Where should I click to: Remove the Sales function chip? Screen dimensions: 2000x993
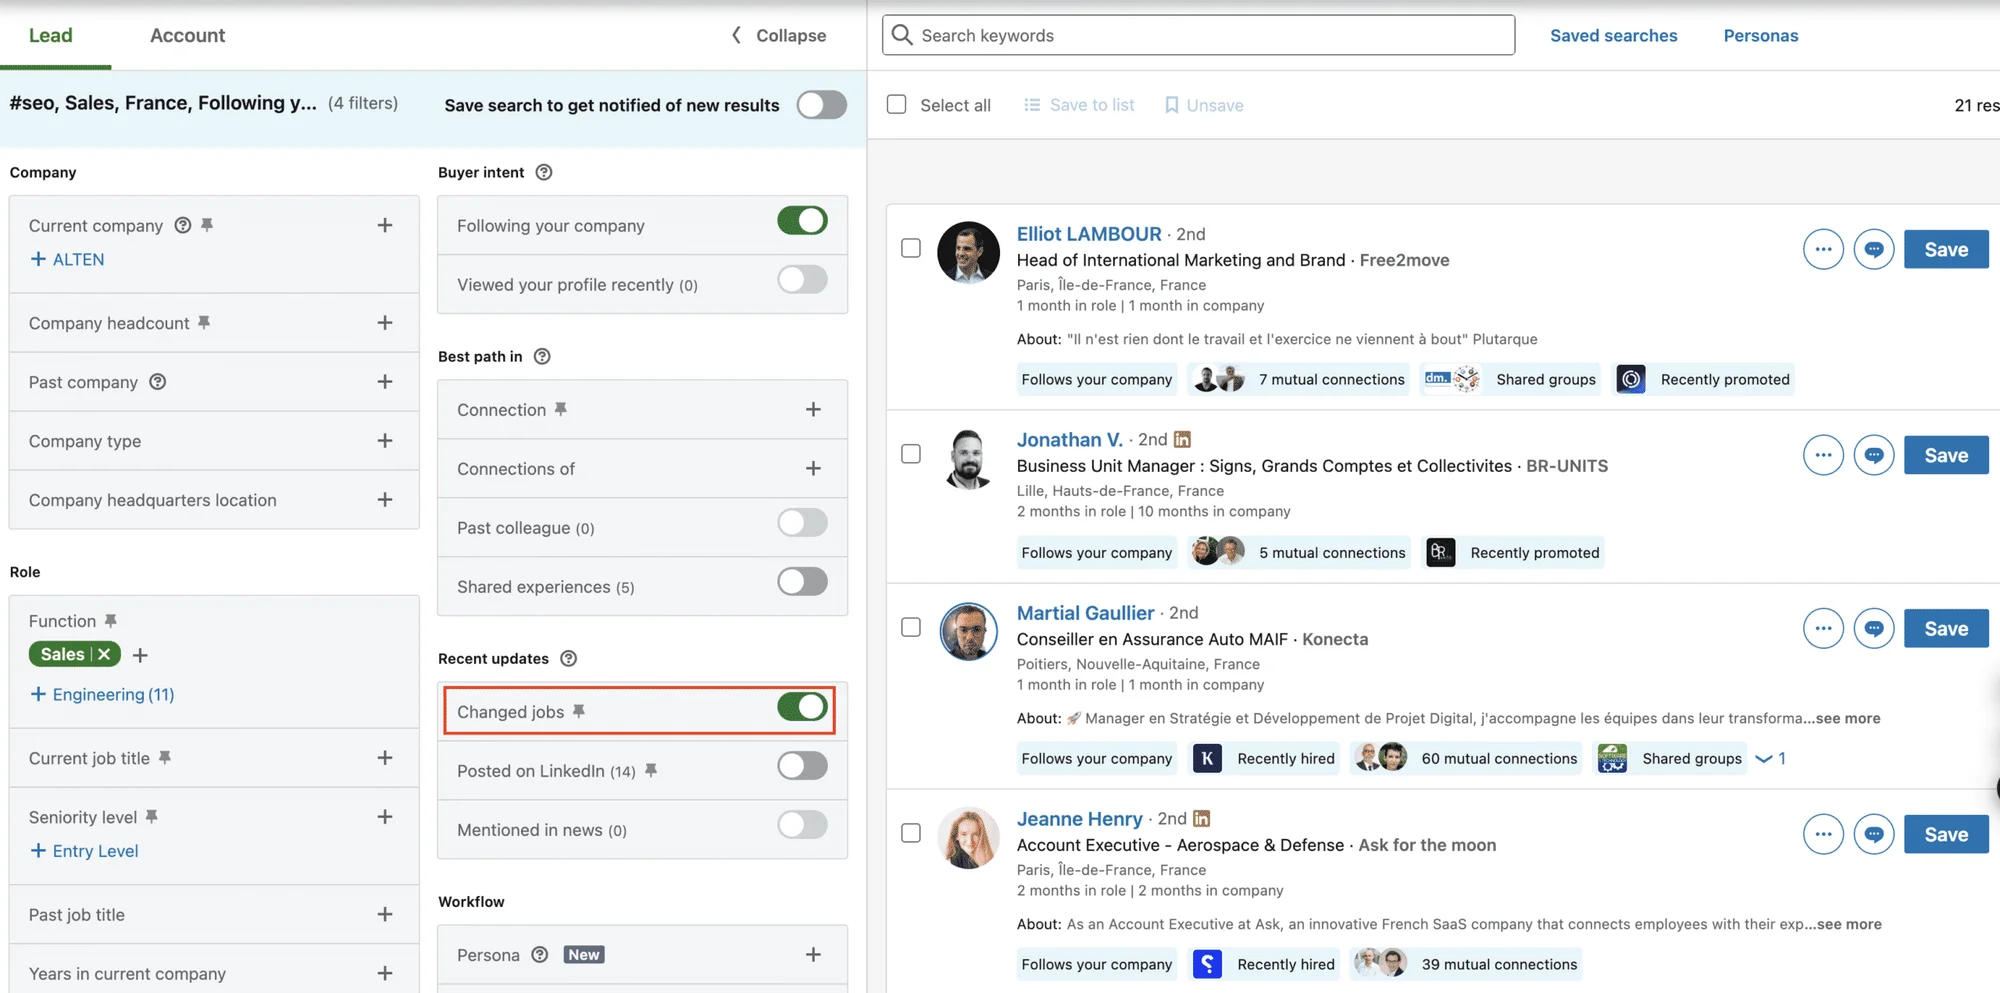pos(104,654)
